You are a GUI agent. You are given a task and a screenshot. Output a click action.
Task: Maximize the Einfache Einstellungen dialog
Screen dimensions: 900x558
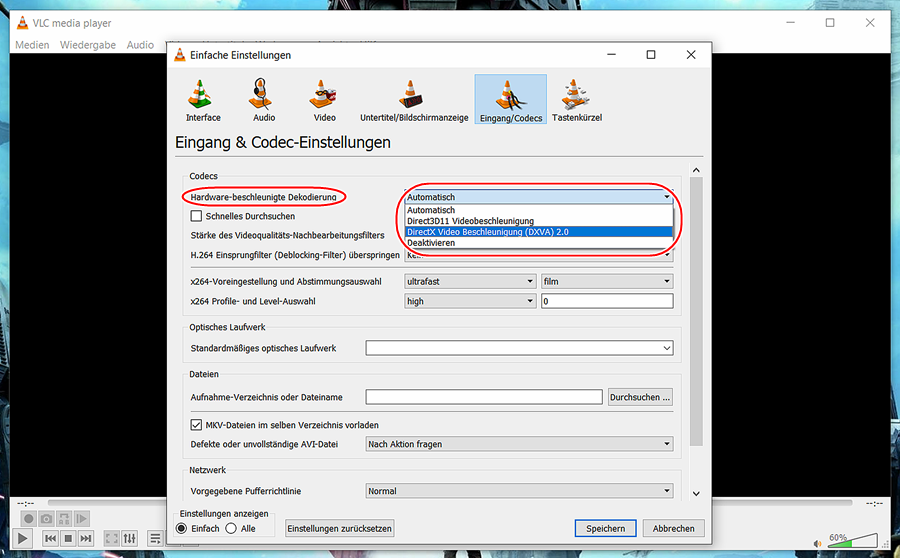[650, 55]
